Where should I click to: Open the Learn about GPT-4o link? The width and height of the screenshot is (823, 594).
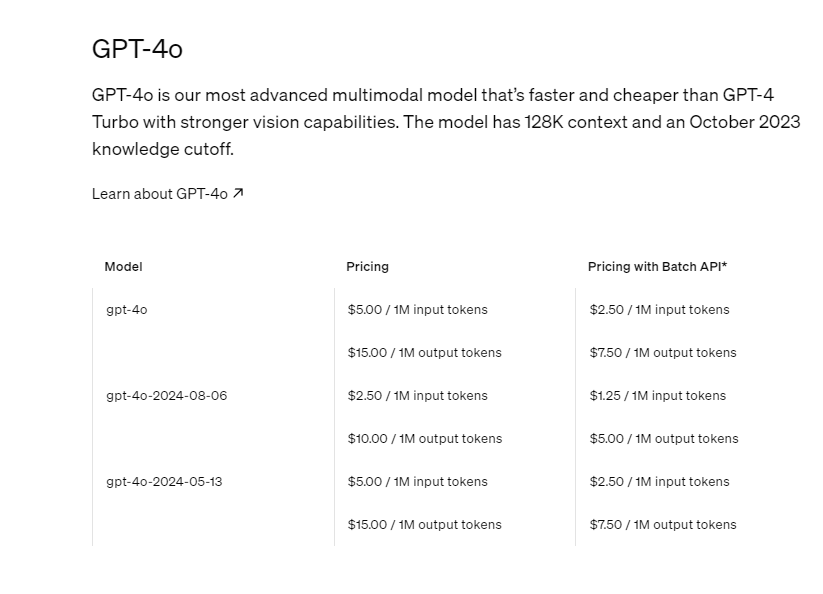point(160,194)
